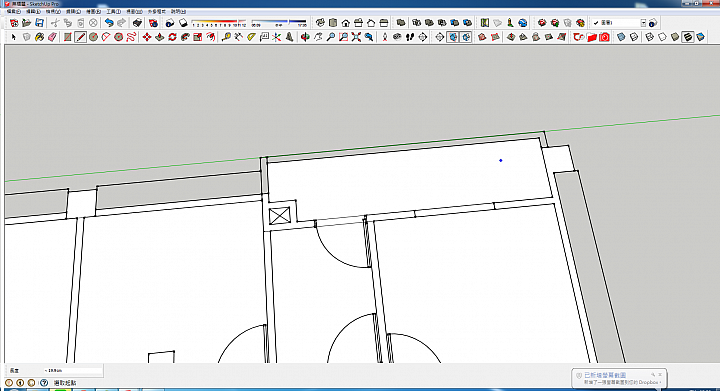
Task: Select the Pan hand tool
Action: point(318,37)
